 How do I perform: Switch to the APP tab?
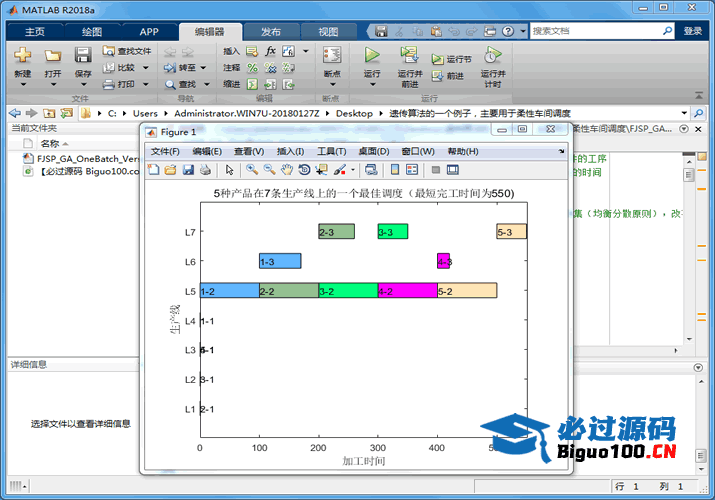pos(149,31)
